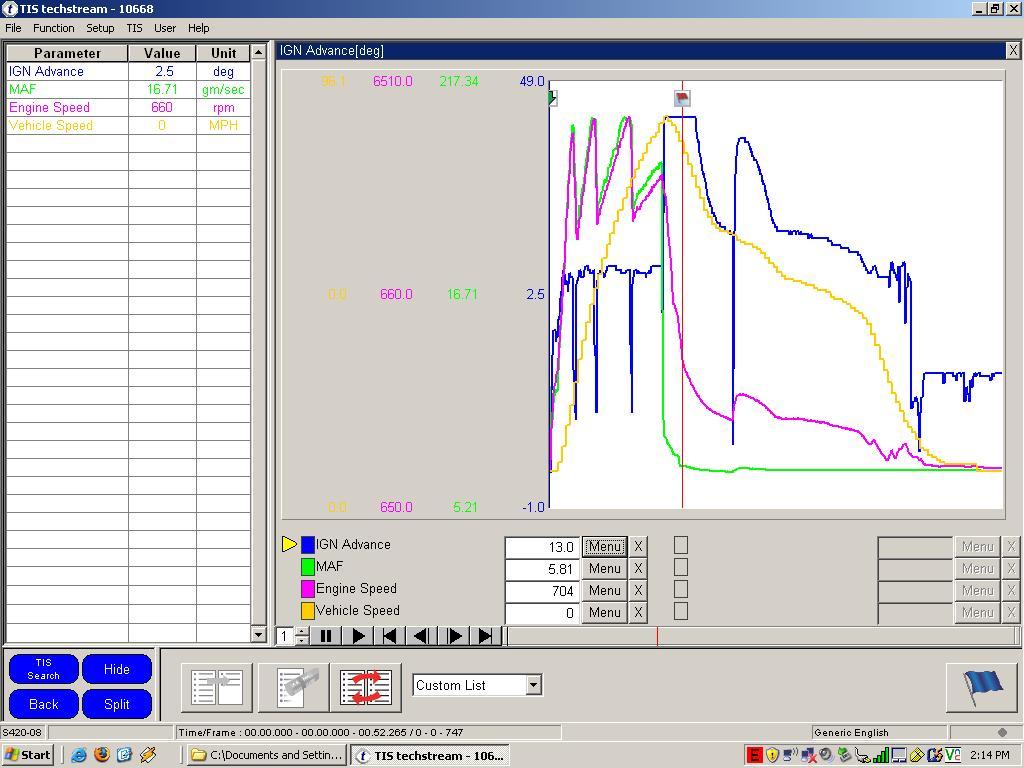Open Menu for Engine Speed graph
Viewport: 1024px width, 768px height.
pos(604,590)
